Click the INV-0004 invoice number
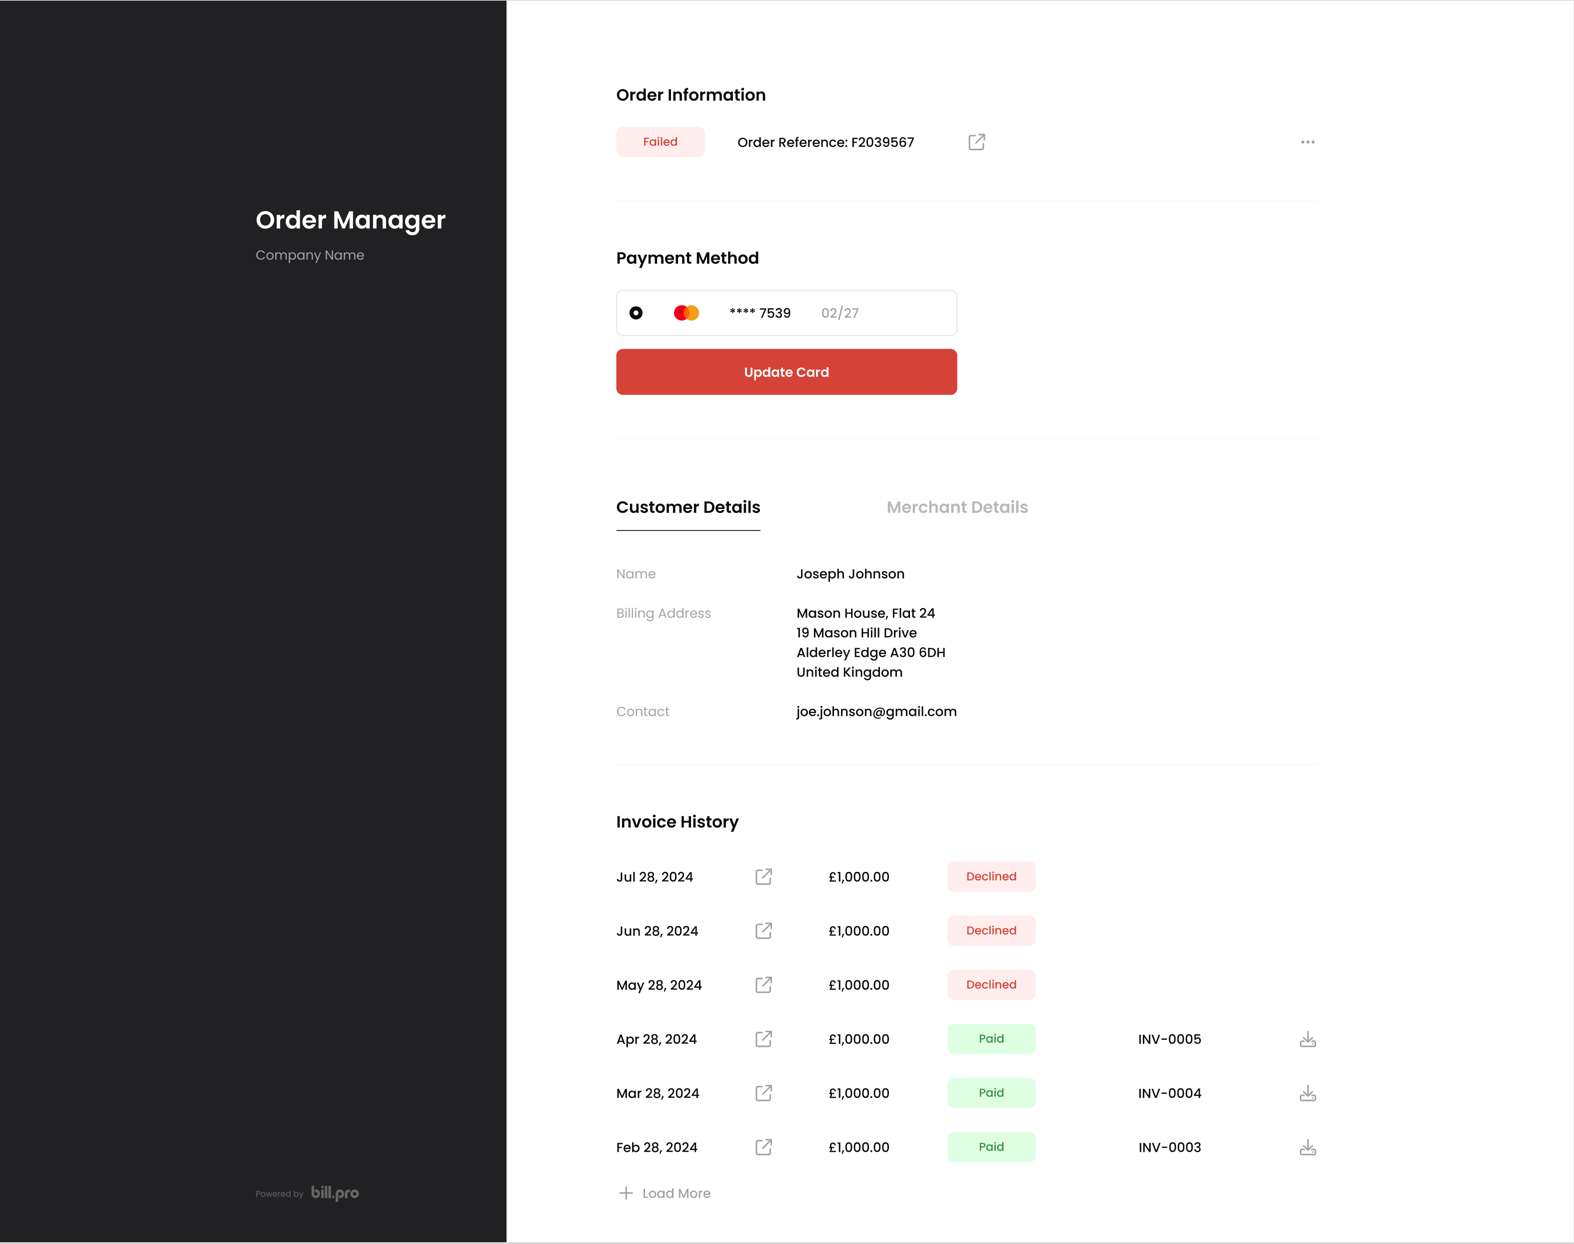Viewport: 1574px width, 1244px height. pyautogui.click(x=1169, y=1093)
